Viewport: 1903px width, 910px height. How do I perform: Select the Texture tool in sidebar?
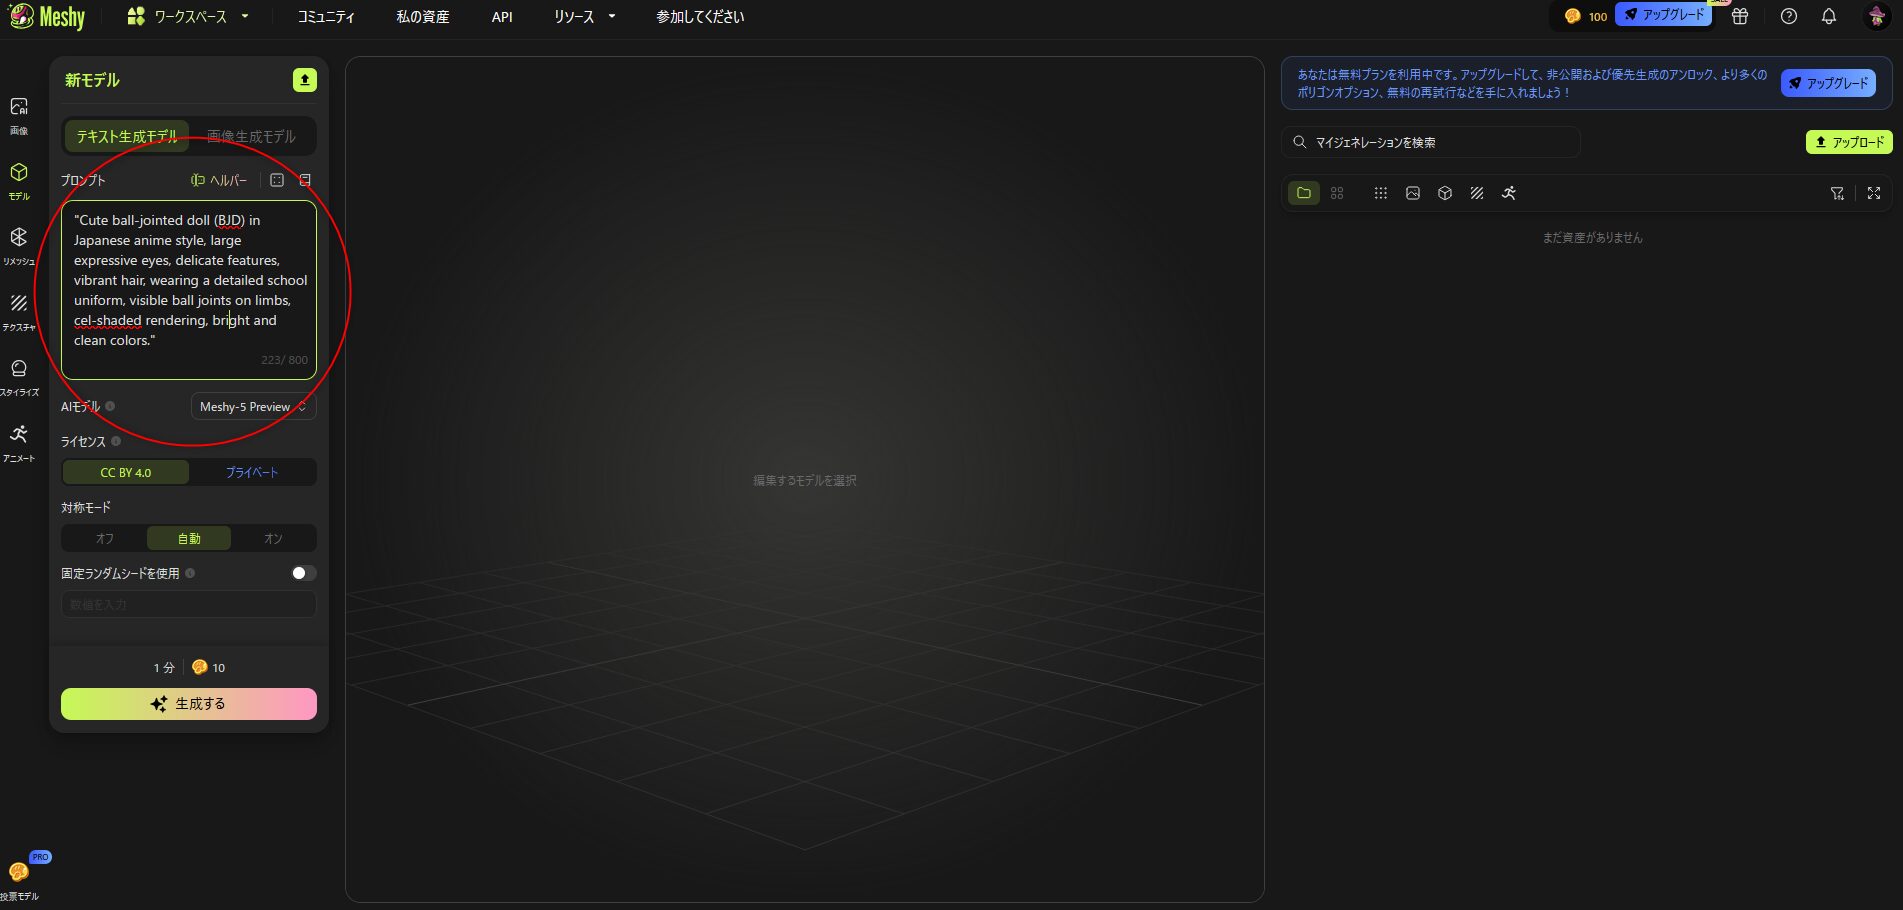coord(19,309)
